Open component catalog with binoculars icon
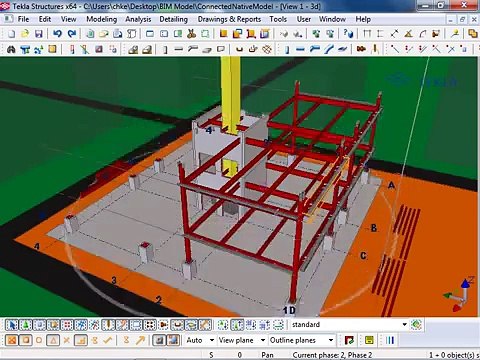The image size is (480, 360). pyautogui.click(x=11, y=49)
